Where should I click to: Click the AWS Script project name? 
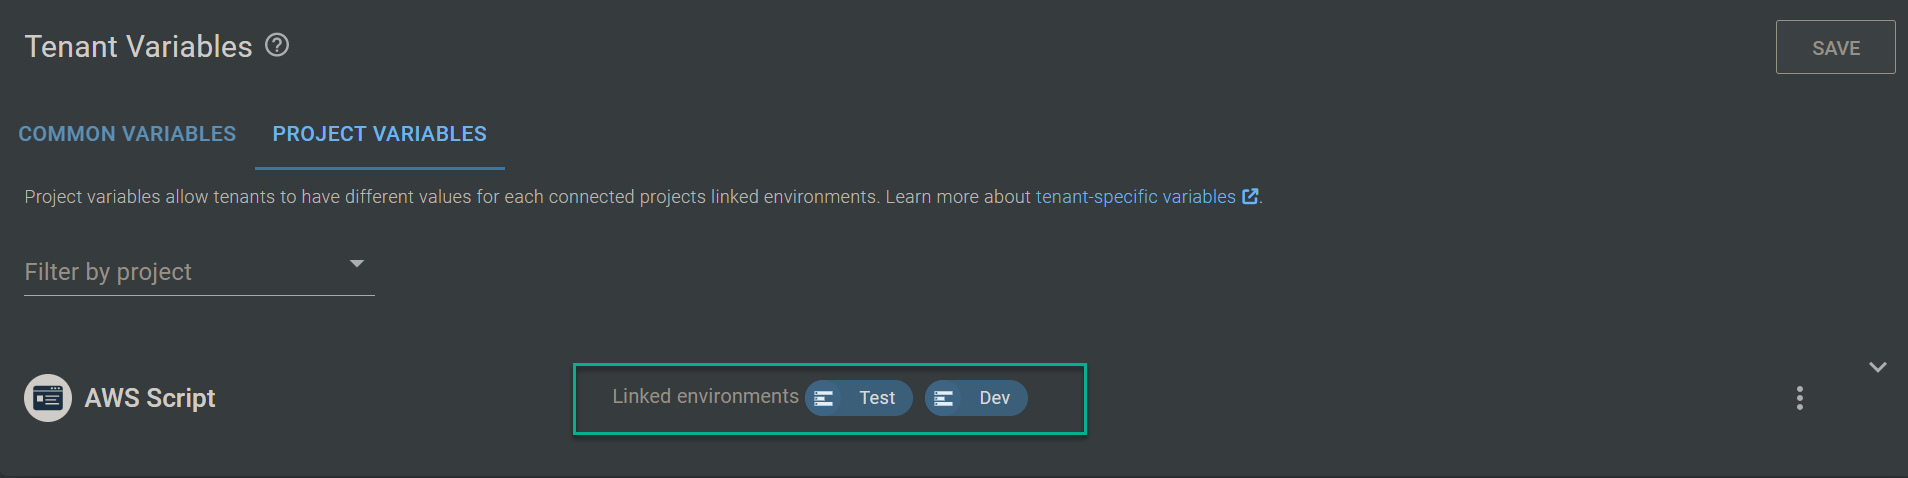point(150,398)
